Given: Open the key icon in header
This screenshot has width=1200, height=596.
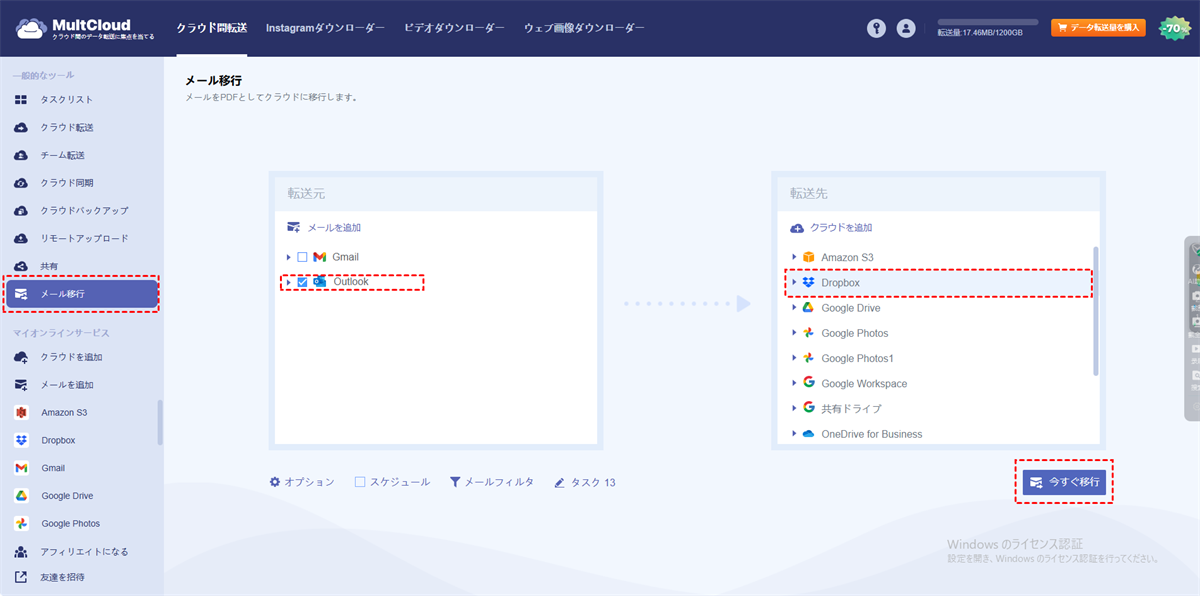Looking at the screenshot, I should 877,29.
